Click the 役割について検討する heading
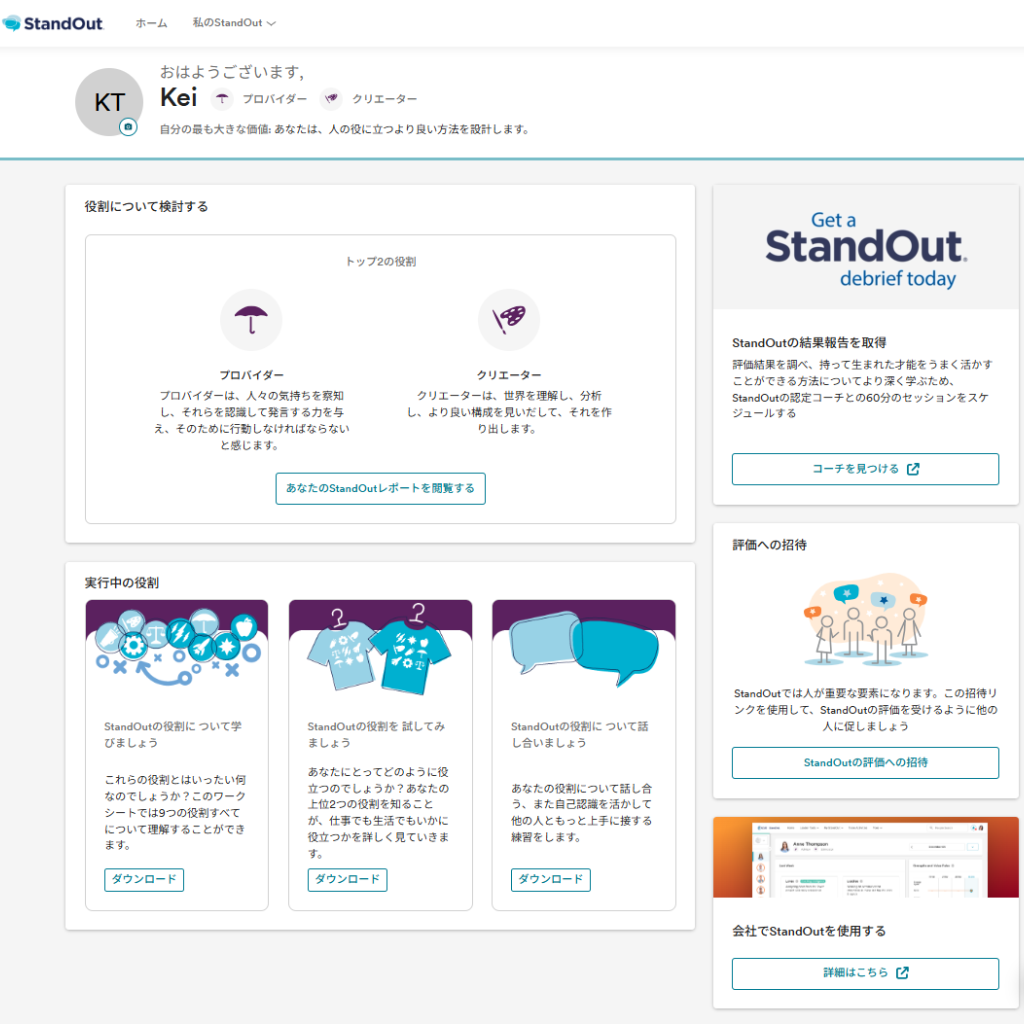 tap(146, 206)
